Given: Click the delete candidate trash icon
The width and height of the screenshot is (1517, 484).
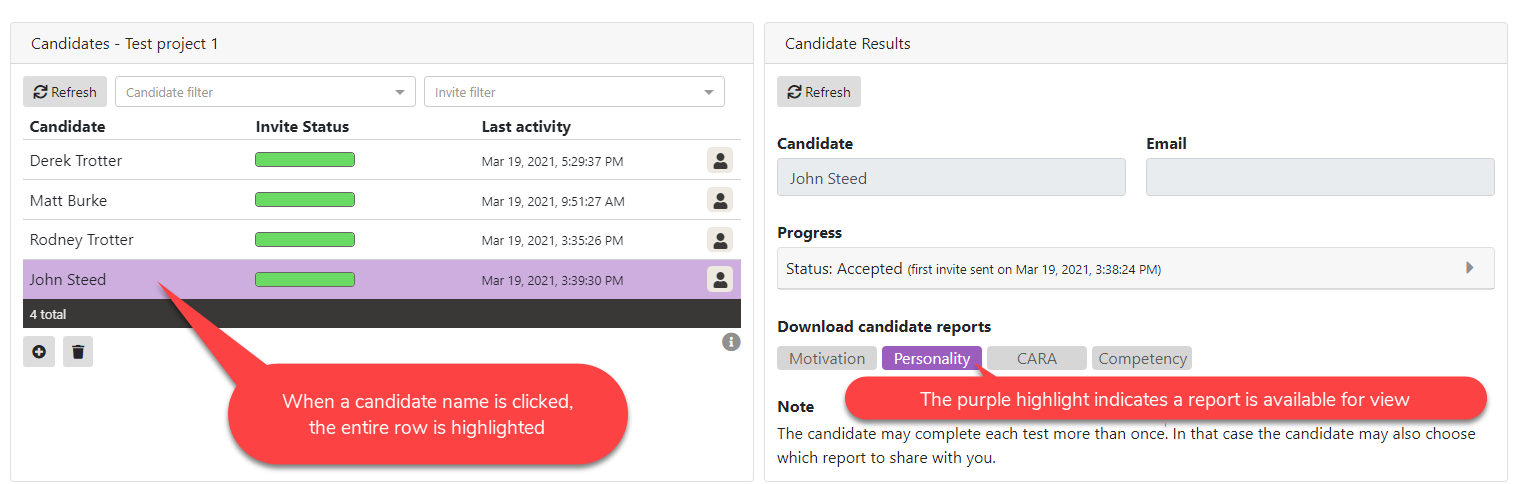Looking at the screenshot, I should [78, 352].
